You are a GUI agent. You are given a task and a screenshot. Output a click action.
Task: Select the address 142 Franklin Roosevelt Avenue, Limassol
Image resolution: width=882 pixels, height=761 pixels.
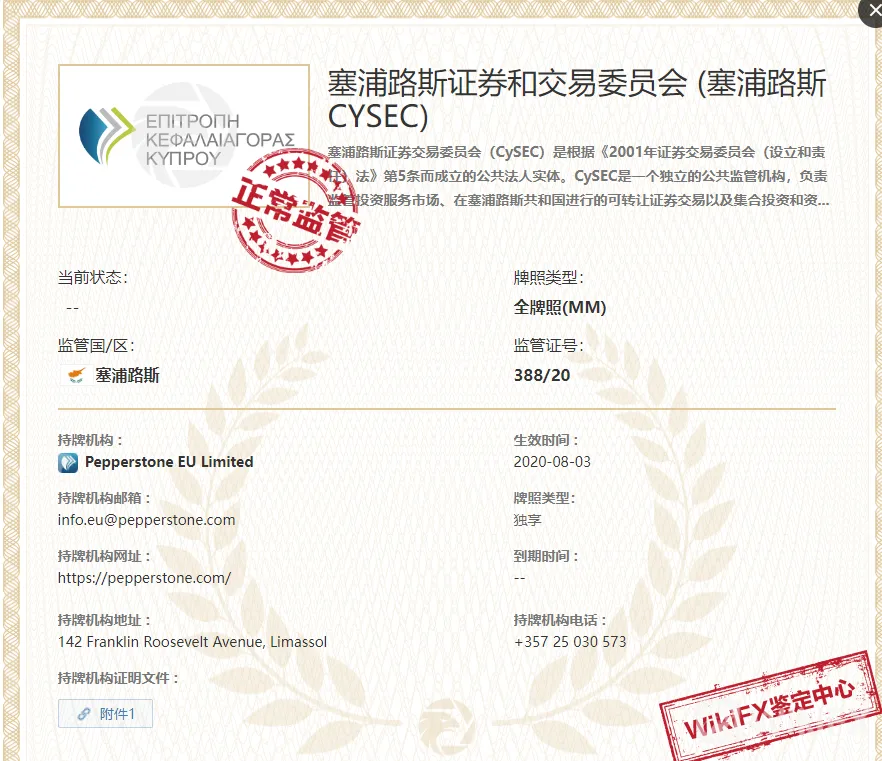tap(192, 642)
